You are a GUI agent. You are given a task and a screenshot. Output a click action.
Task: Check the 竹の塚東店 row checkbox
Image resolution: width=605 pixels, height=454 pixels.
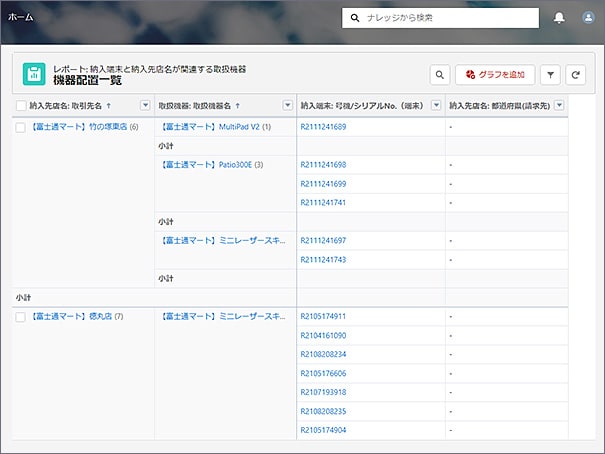[x=21, y=127]
